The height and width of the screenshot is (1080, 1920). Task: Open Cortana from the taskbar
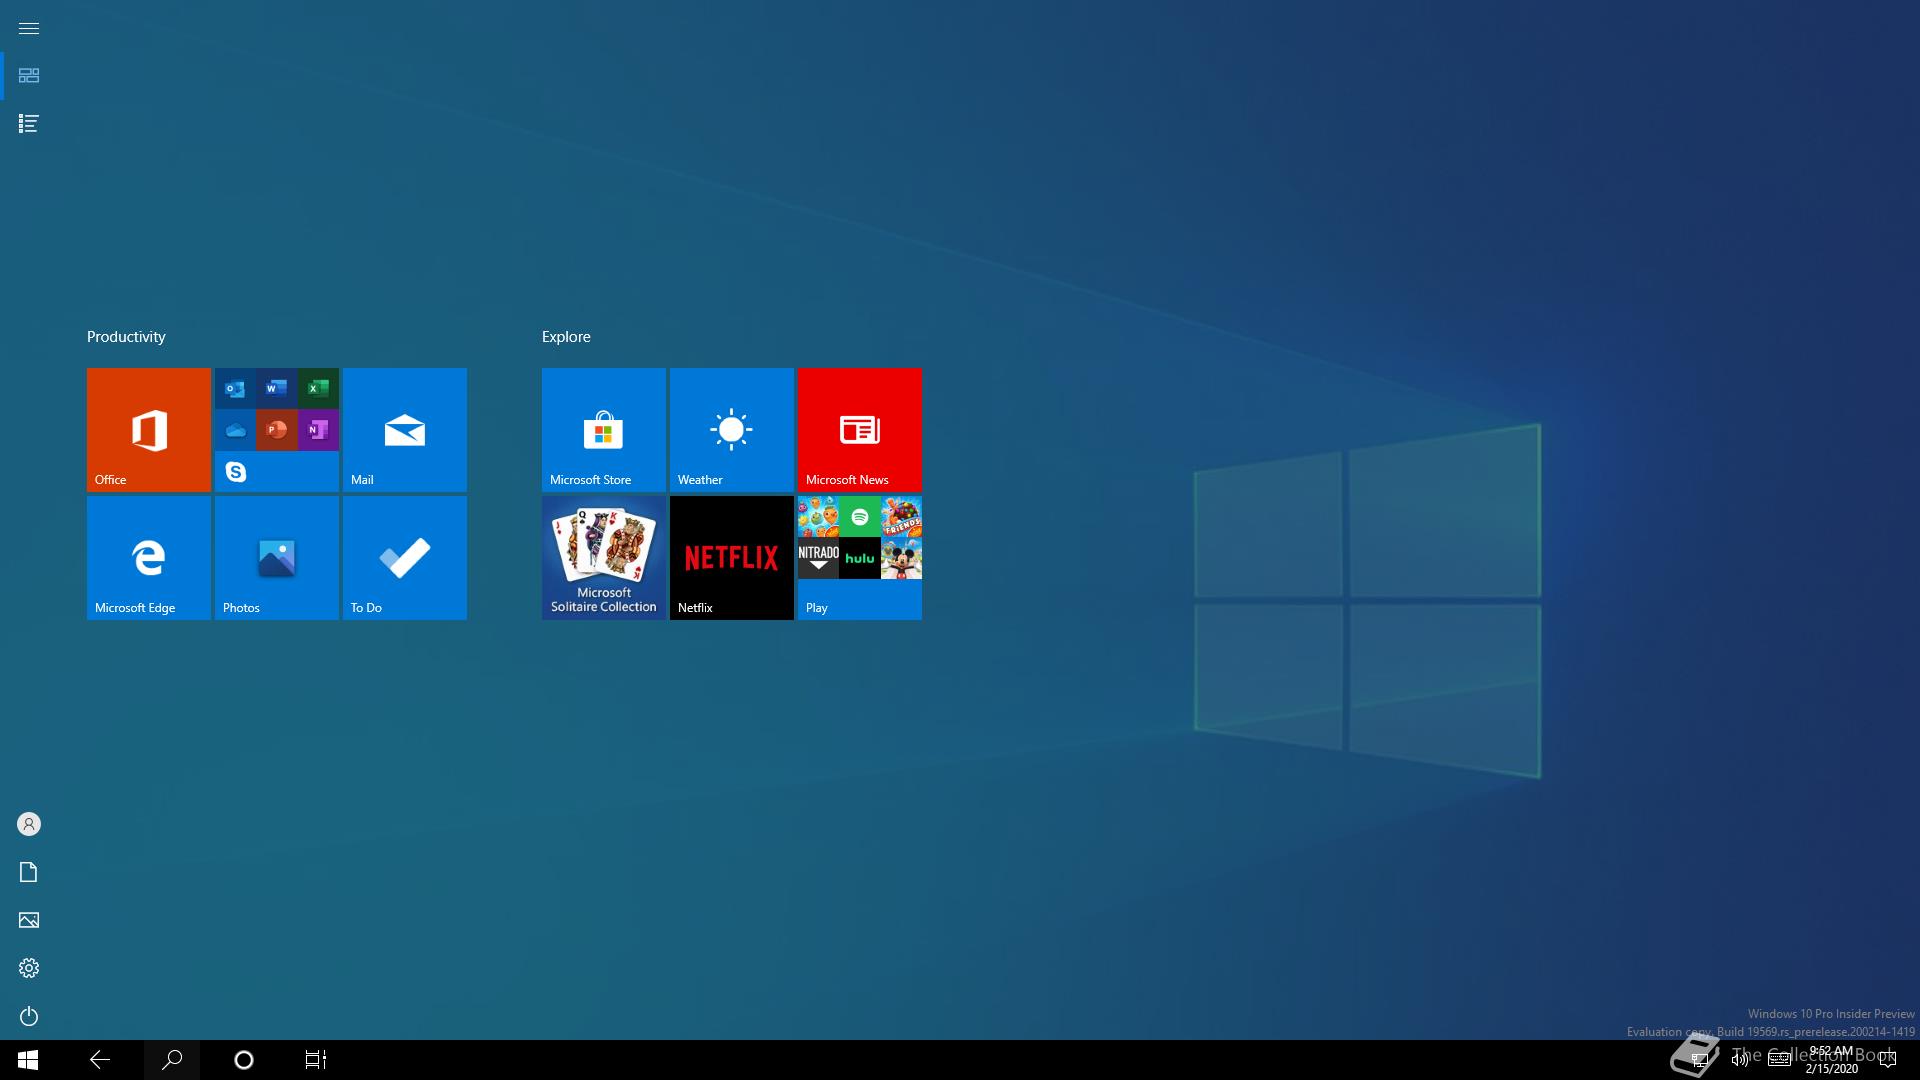[x=244, y=1060]
